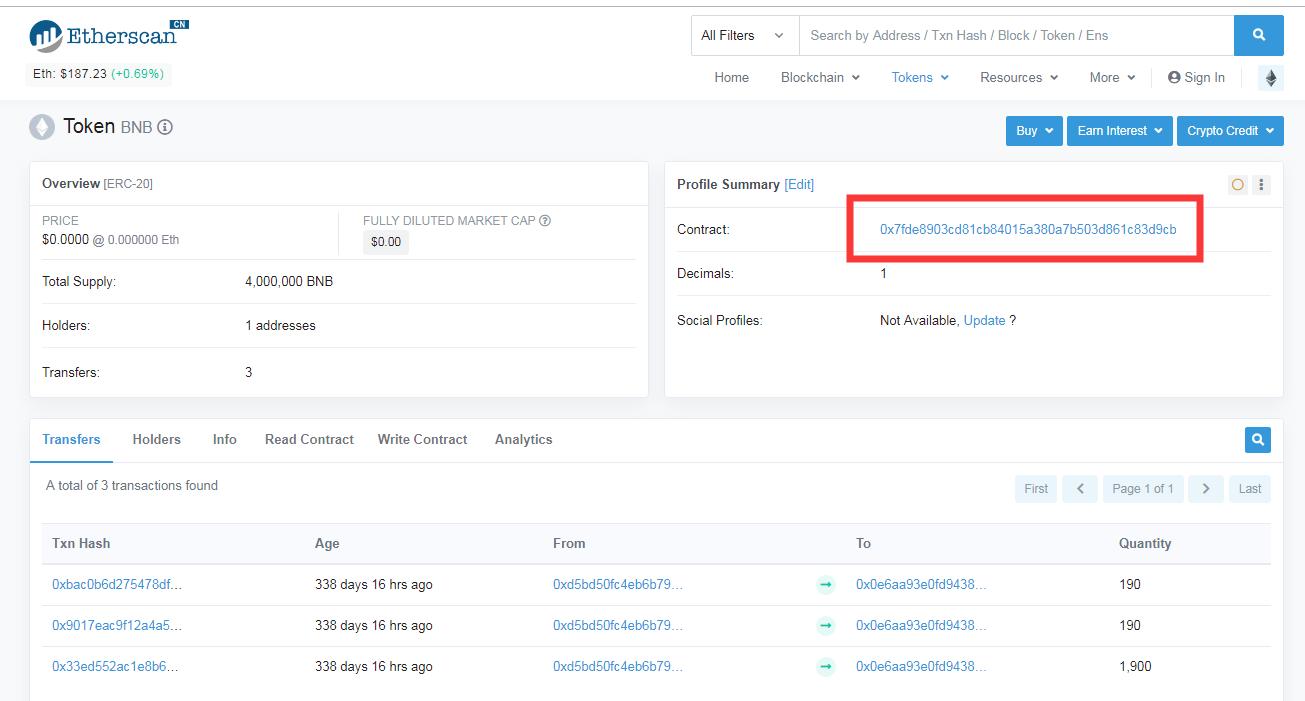The image size is (1305, 701).
Task: Click the blue search magnifier button
Action: coord(1258,35)
